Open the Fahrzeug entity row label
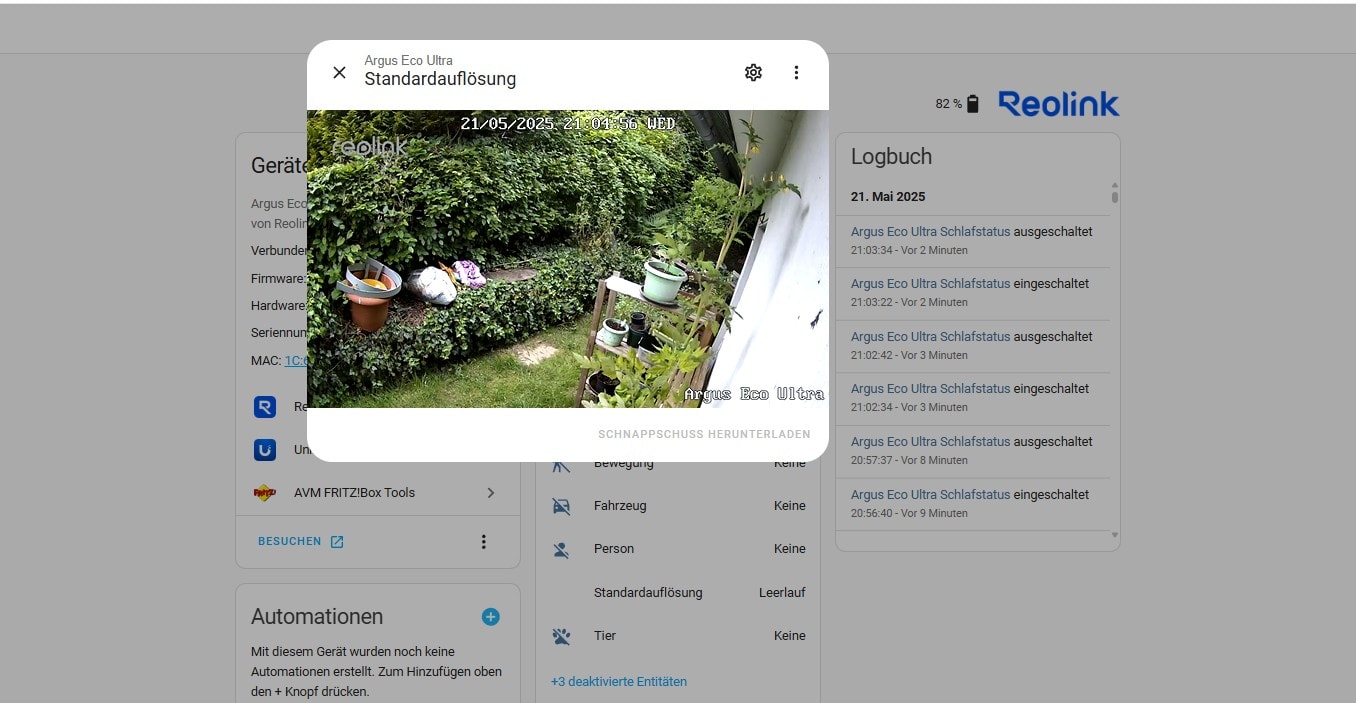The width and height of the screenshot is (1356, 703). tap(620, 506)
